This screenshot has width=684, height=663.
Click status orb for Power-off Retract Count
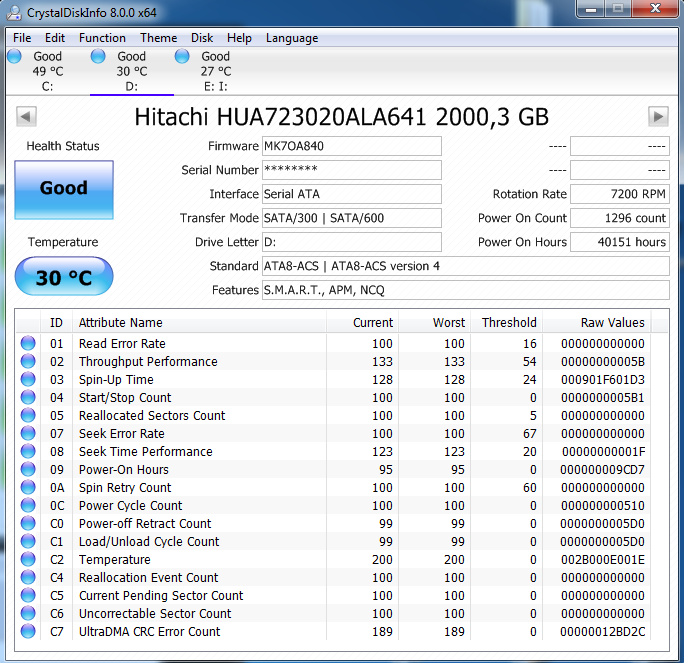coord(28,523)
